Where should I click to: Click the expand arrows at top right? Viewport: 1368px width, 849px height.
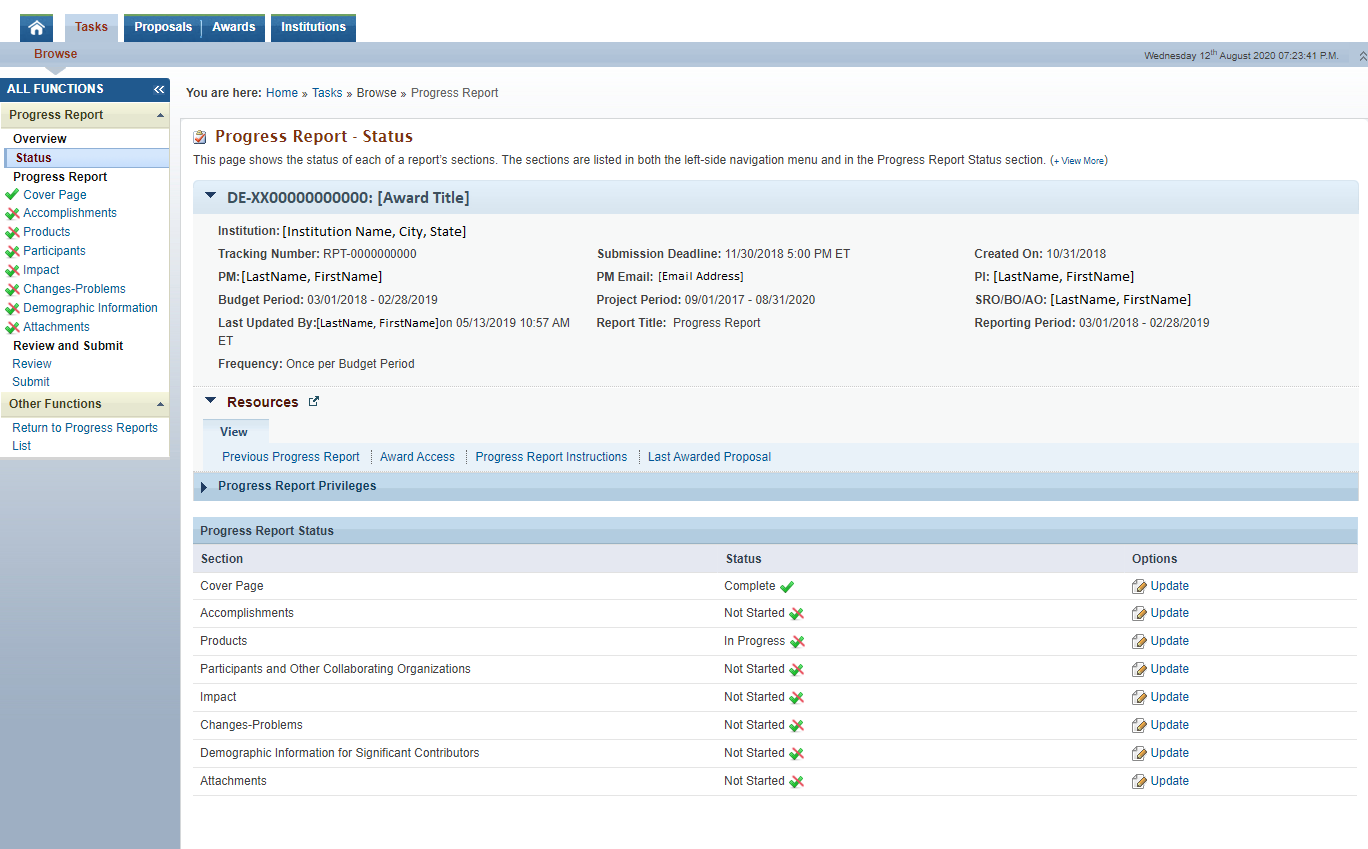pyautogui.click(x=1361, y=56)
